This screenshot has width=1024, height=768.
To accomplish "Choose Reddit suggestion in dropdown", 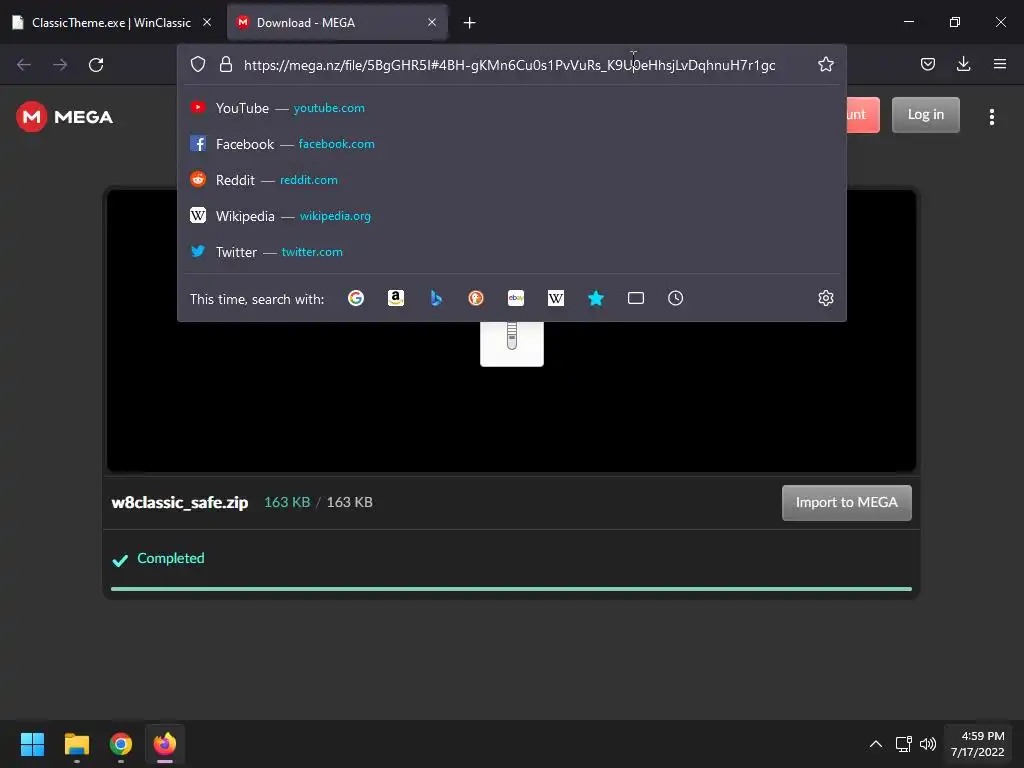I will tap(511, 180).
